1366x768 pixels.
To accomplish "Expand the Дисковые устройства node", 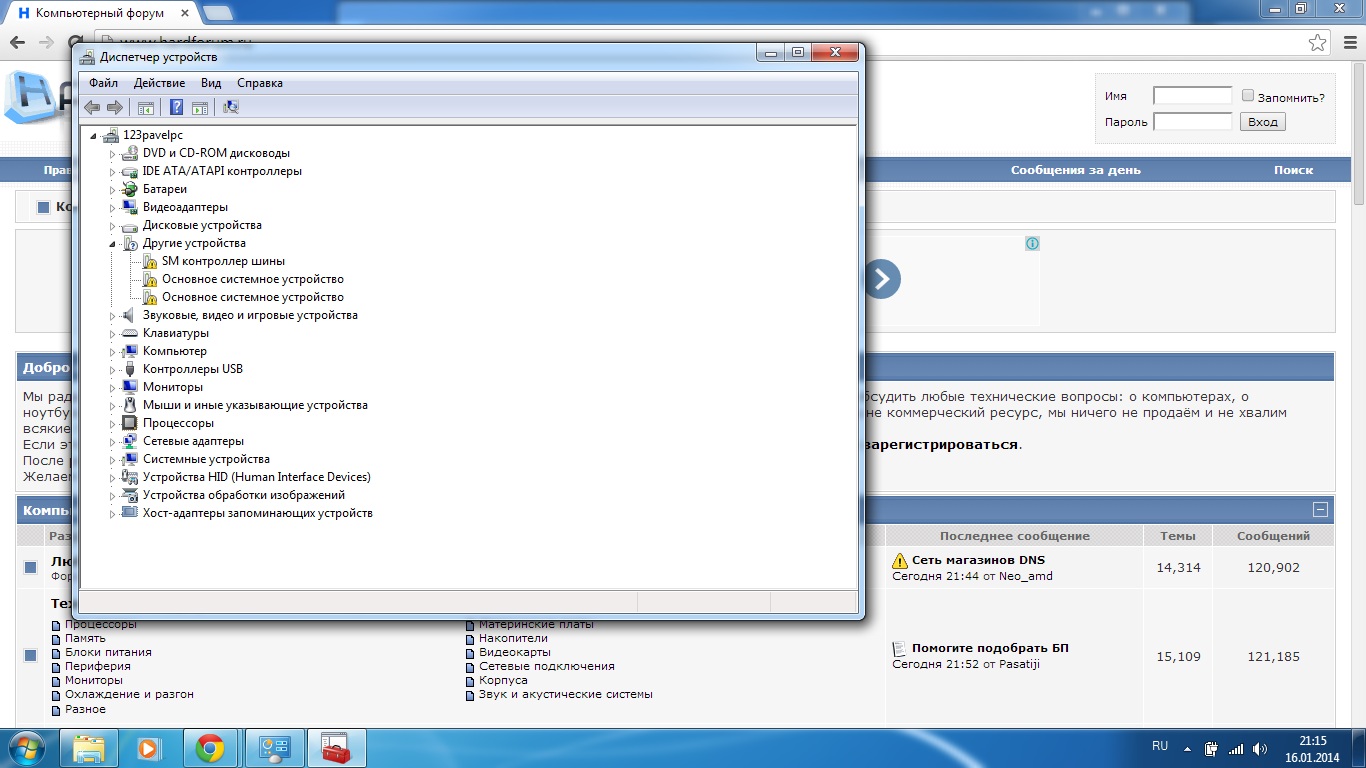I will [113, 225].
